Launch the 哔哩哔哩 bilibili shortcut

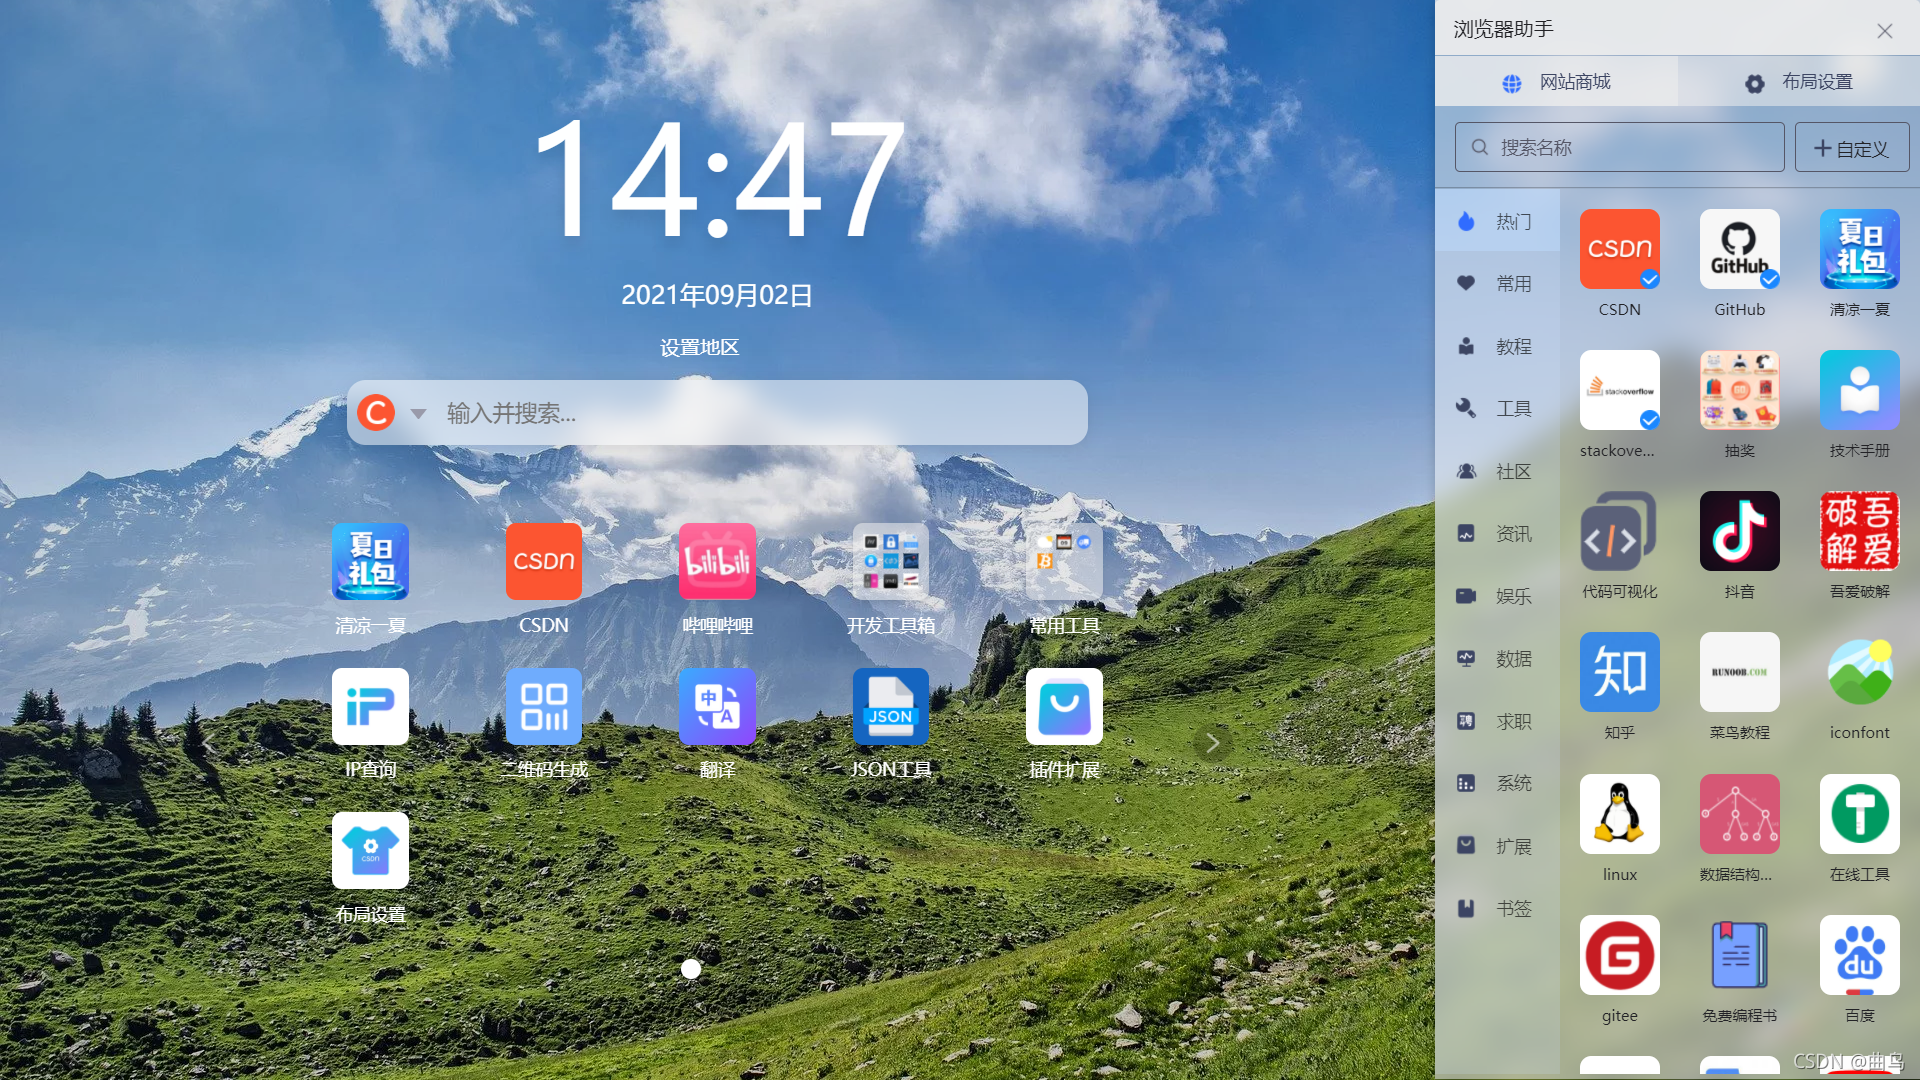click(717, 561)
